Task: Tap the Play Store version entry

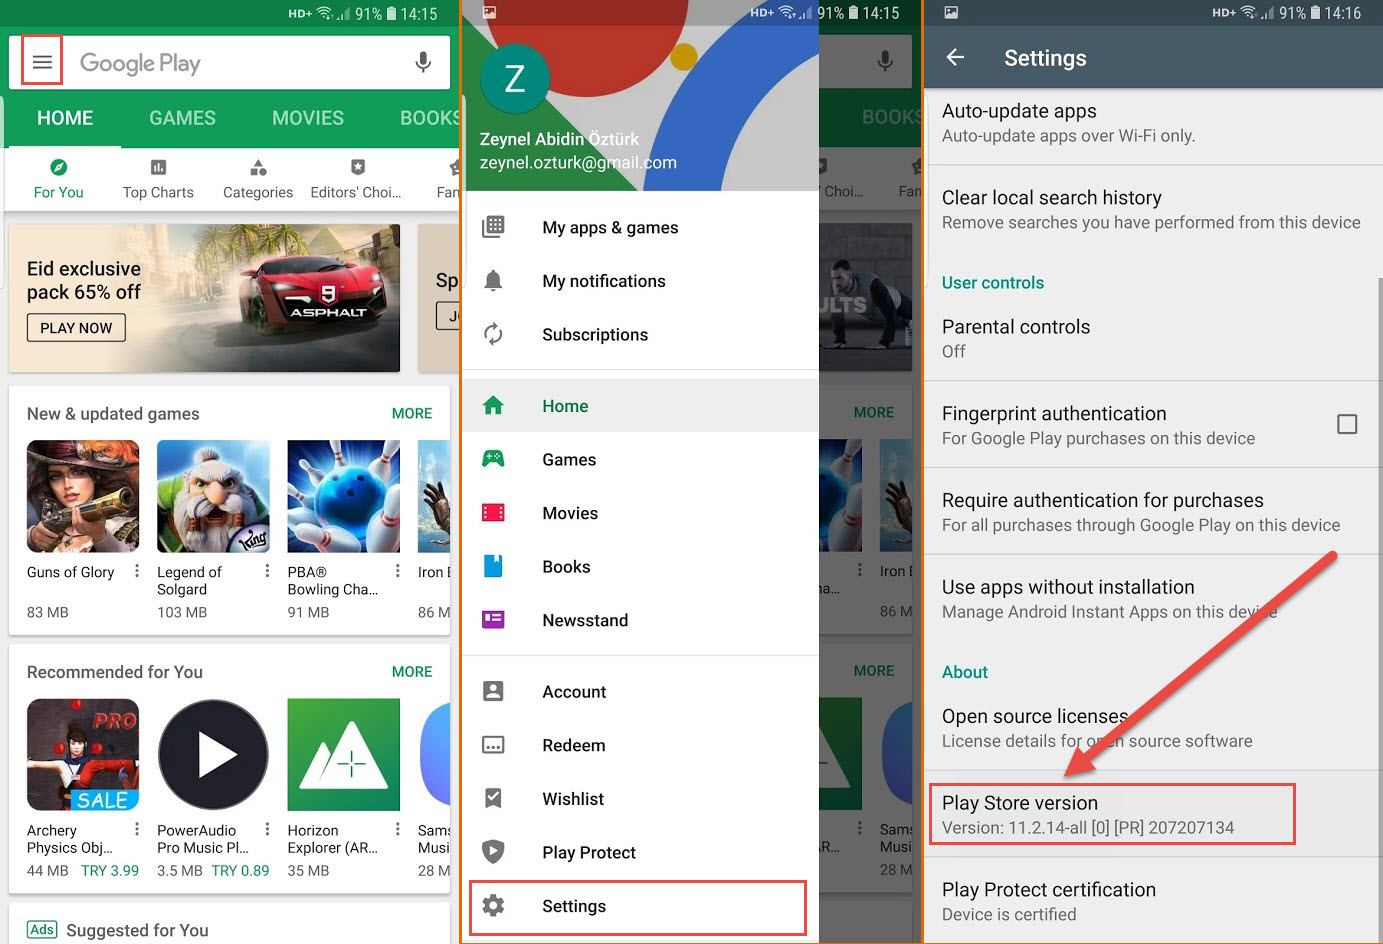Action: pyautogui.click(x=1152, y=814)
